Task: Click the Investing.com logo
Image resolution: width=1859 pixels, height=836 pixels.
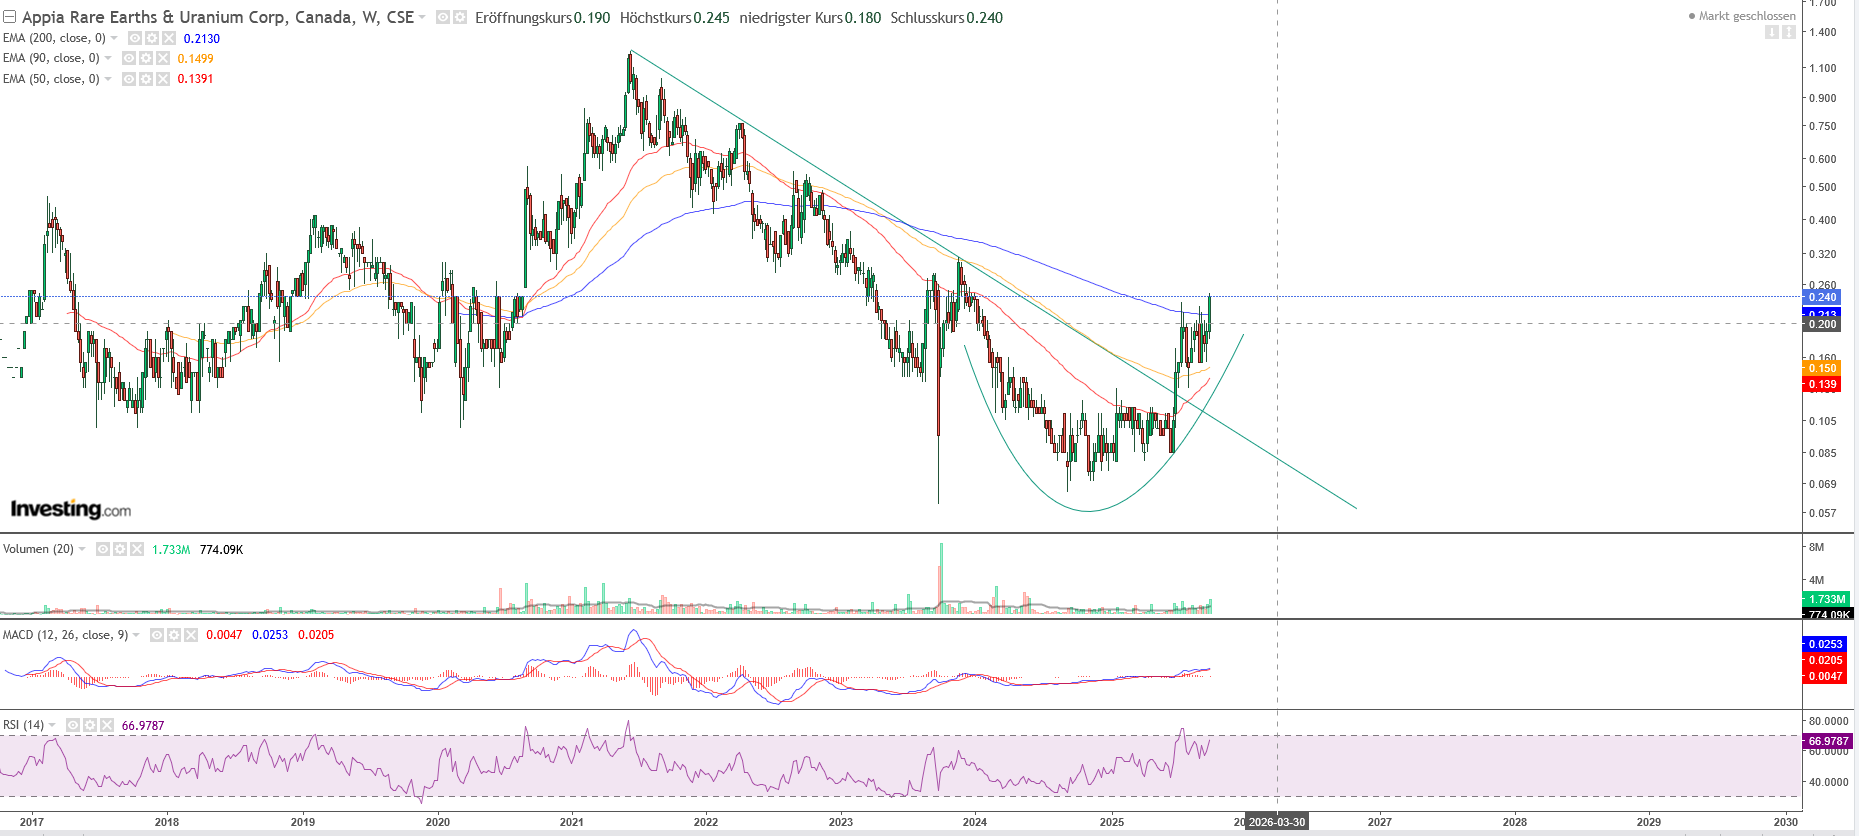Action: pos(70,509)
